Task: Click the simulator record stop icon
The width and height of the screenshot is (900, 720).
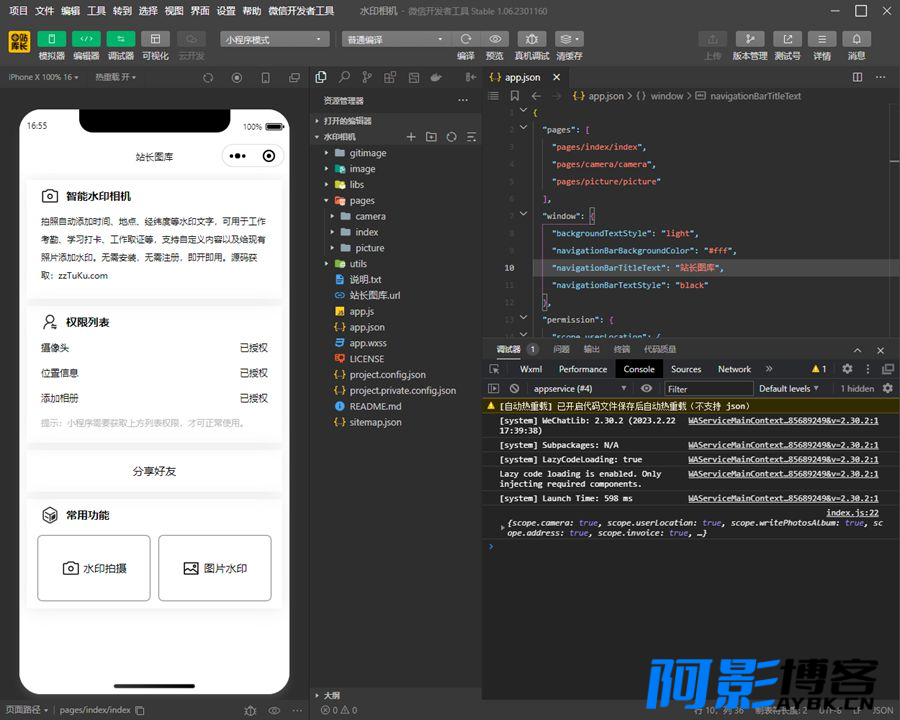Action: click(x=236, y=78)
